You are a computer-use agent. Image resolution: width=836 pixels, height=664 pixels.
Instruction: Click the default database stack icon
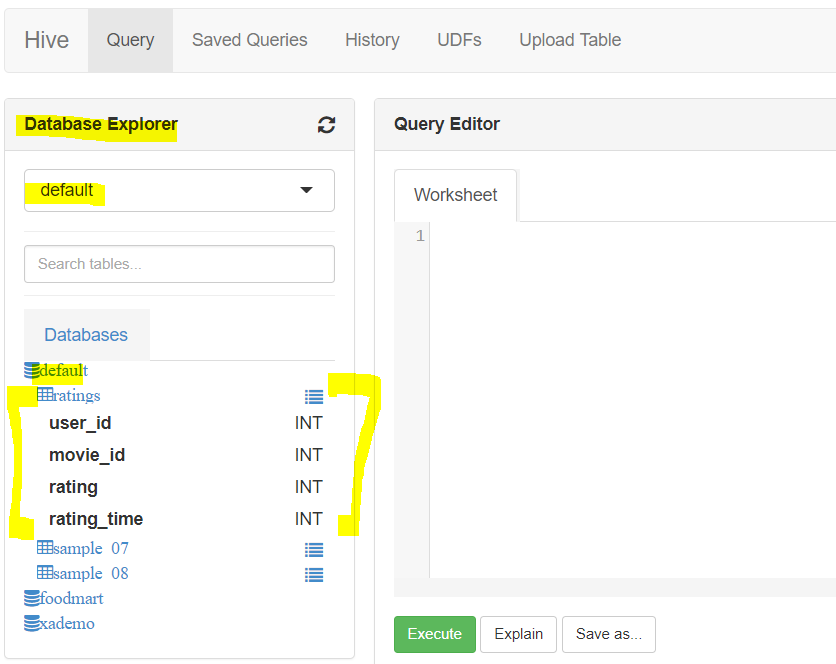coord(32,371)
